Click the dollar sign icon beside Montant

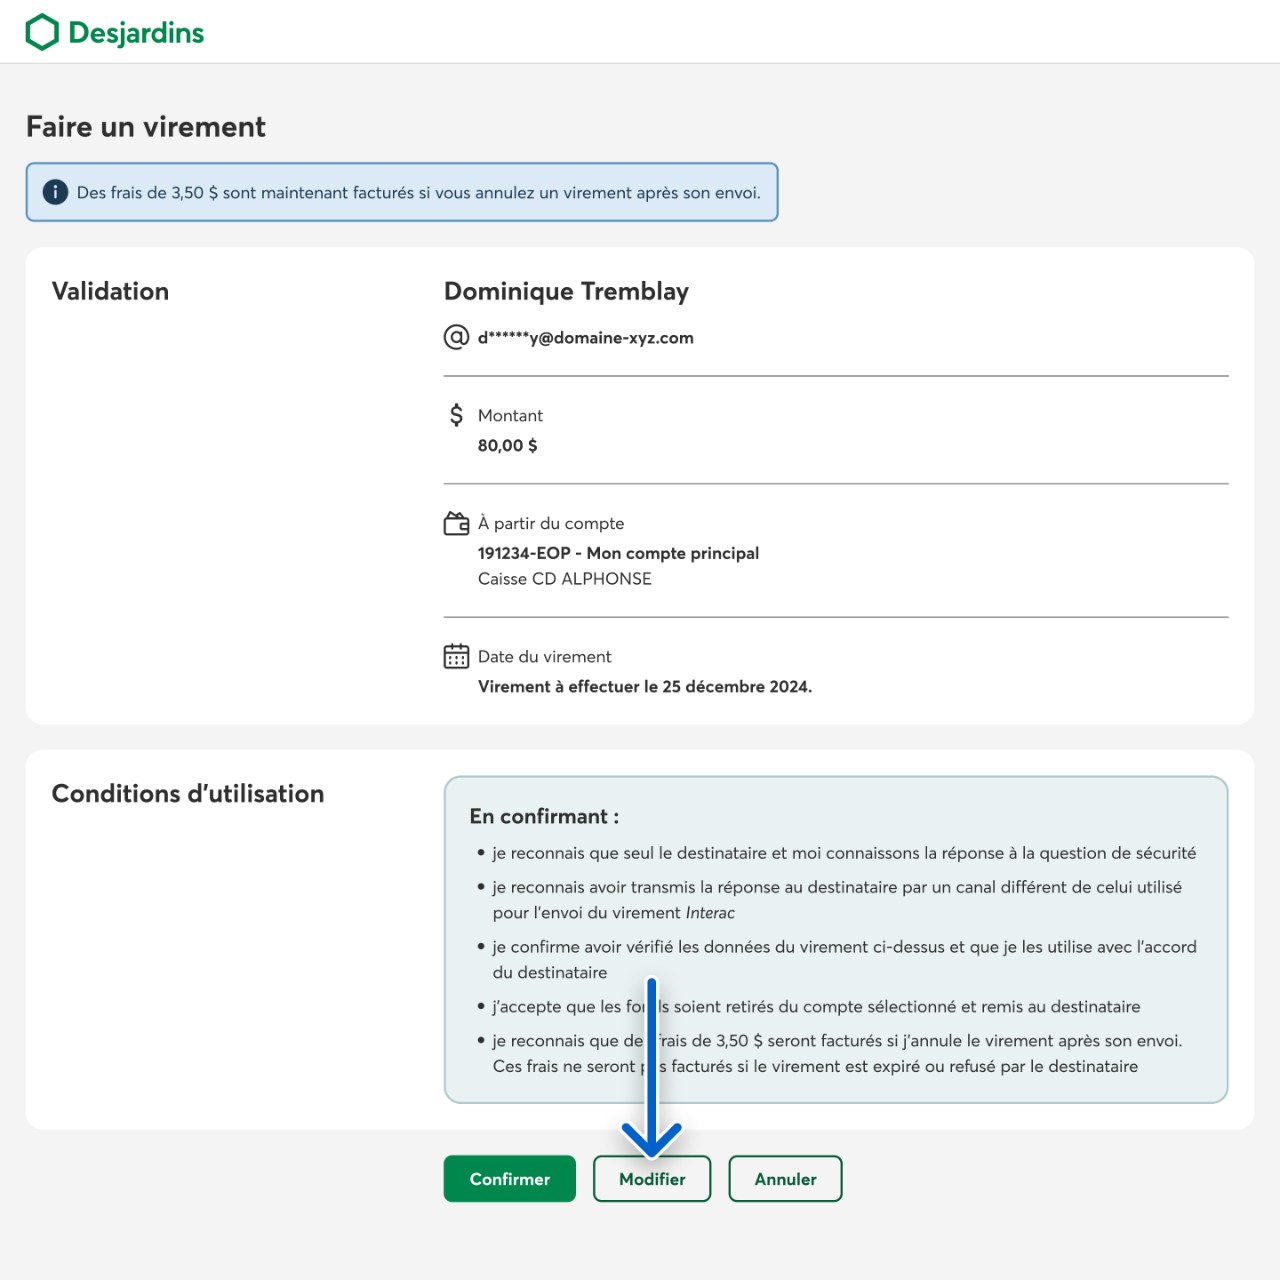tap(456, 415)
